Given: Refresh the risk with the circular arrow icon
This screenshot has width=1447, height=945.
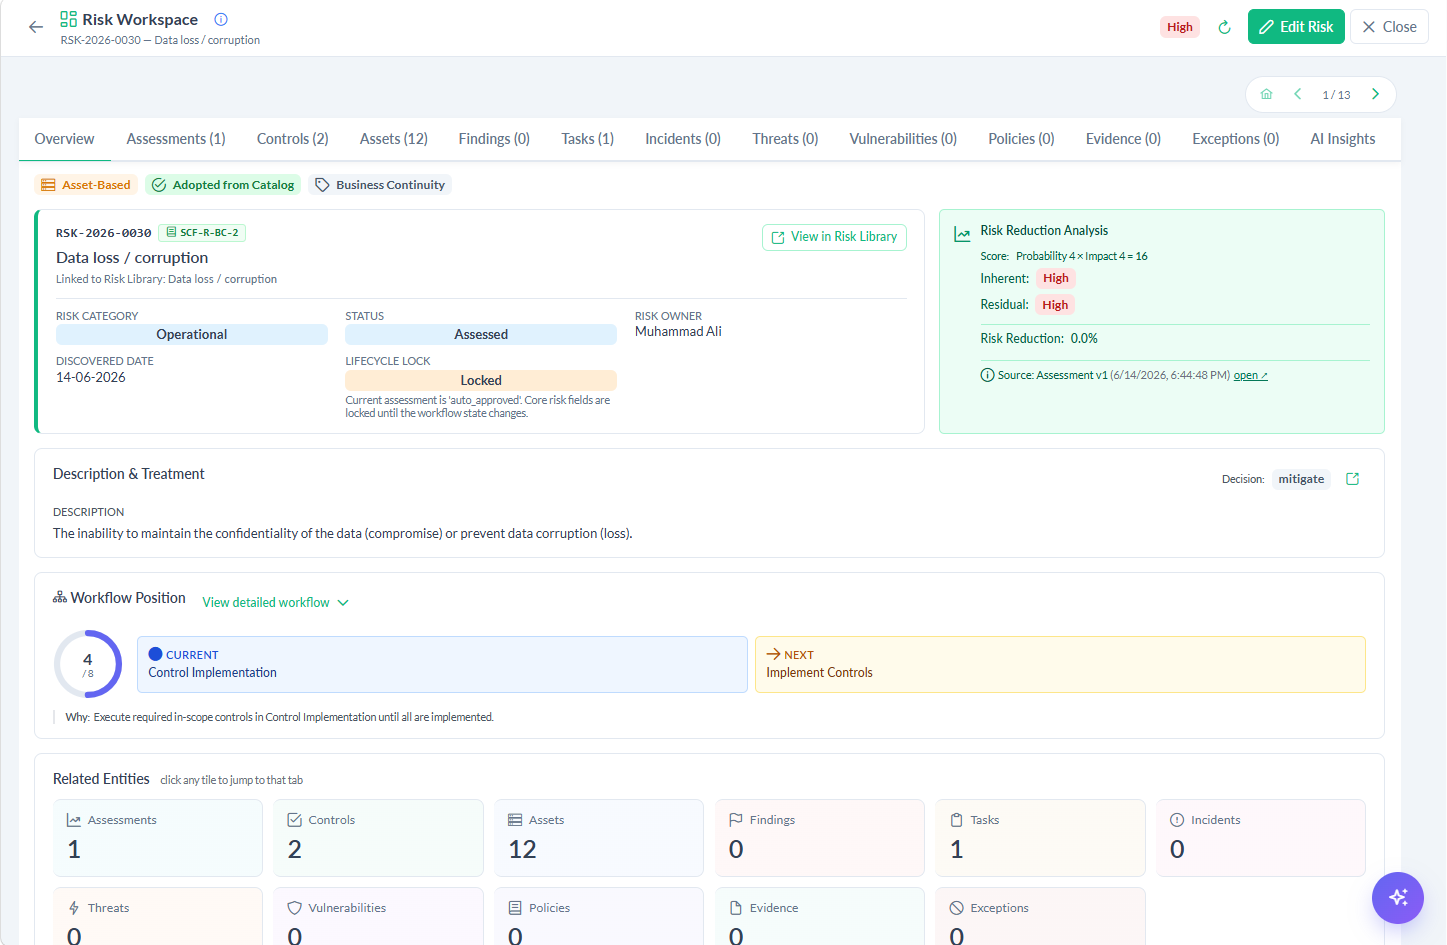Looking at the screenshot, I should (x=1224, y=27).
